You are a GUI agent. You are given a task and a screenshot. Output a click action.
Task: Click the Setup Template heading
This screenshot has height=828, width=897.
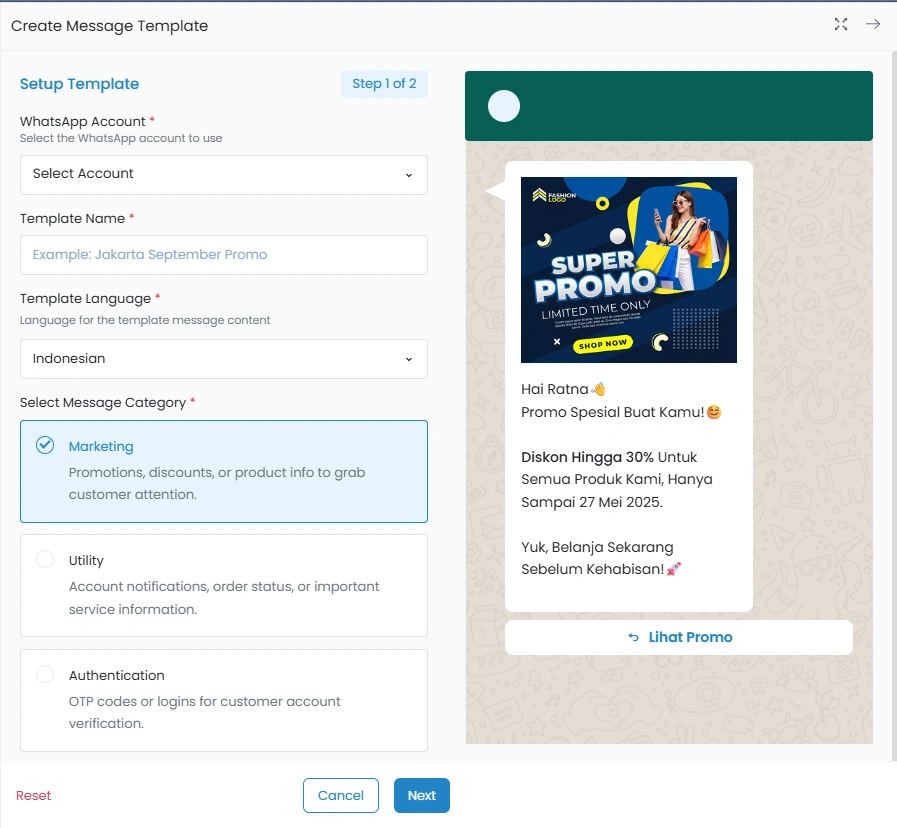79,84
